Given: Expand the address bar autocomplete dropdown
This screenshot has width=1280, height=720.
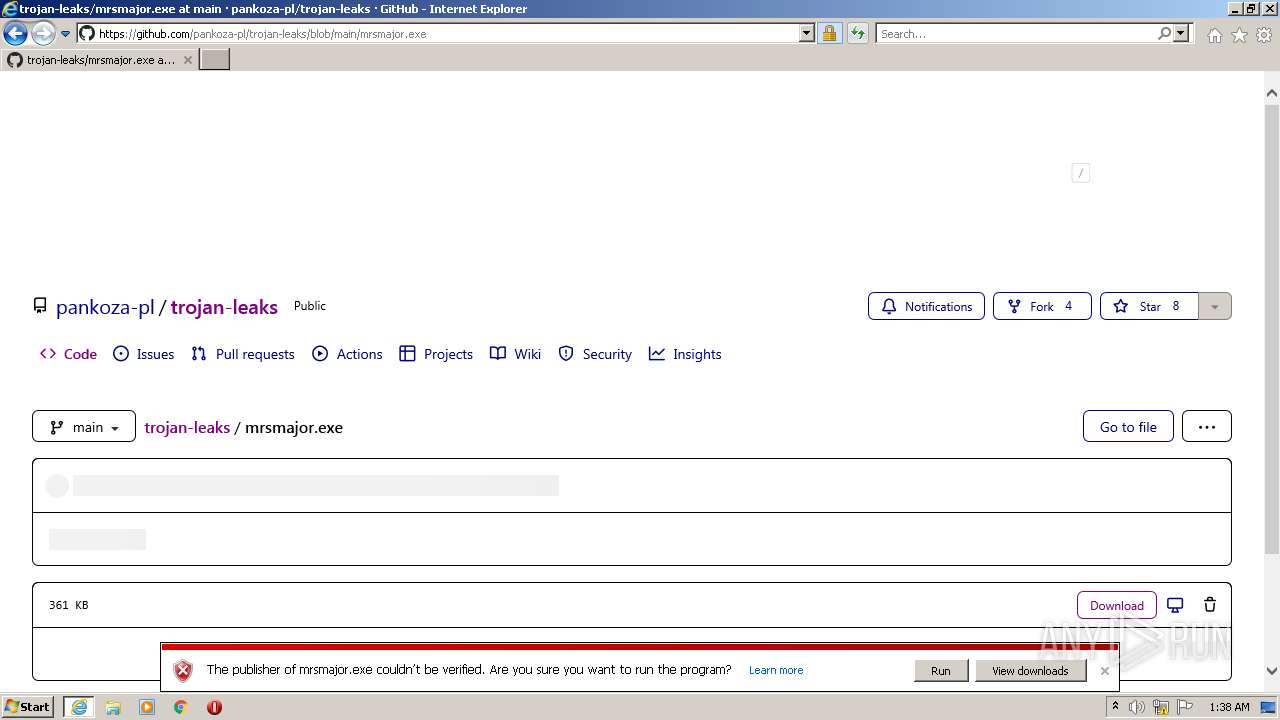Looking at the screenshot, I should coord(807,34).
